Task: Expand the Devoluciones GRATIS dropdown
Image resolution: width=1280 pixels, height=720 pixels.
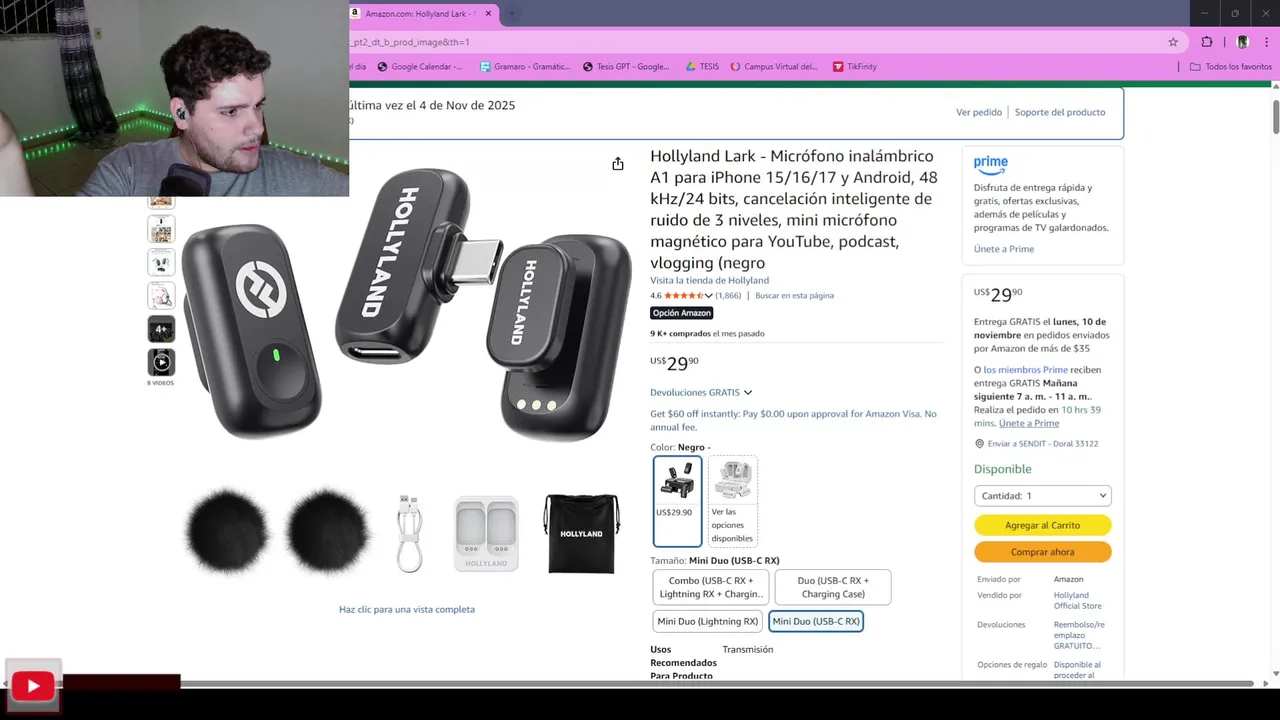Action: 701,393
